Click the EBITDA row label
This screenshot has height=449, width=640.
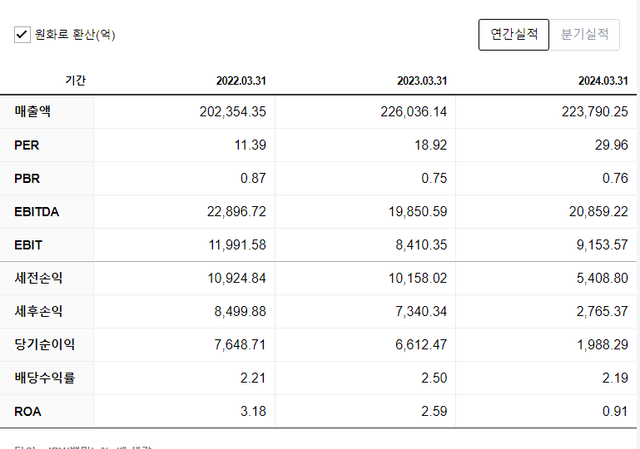tap(36, 211)
